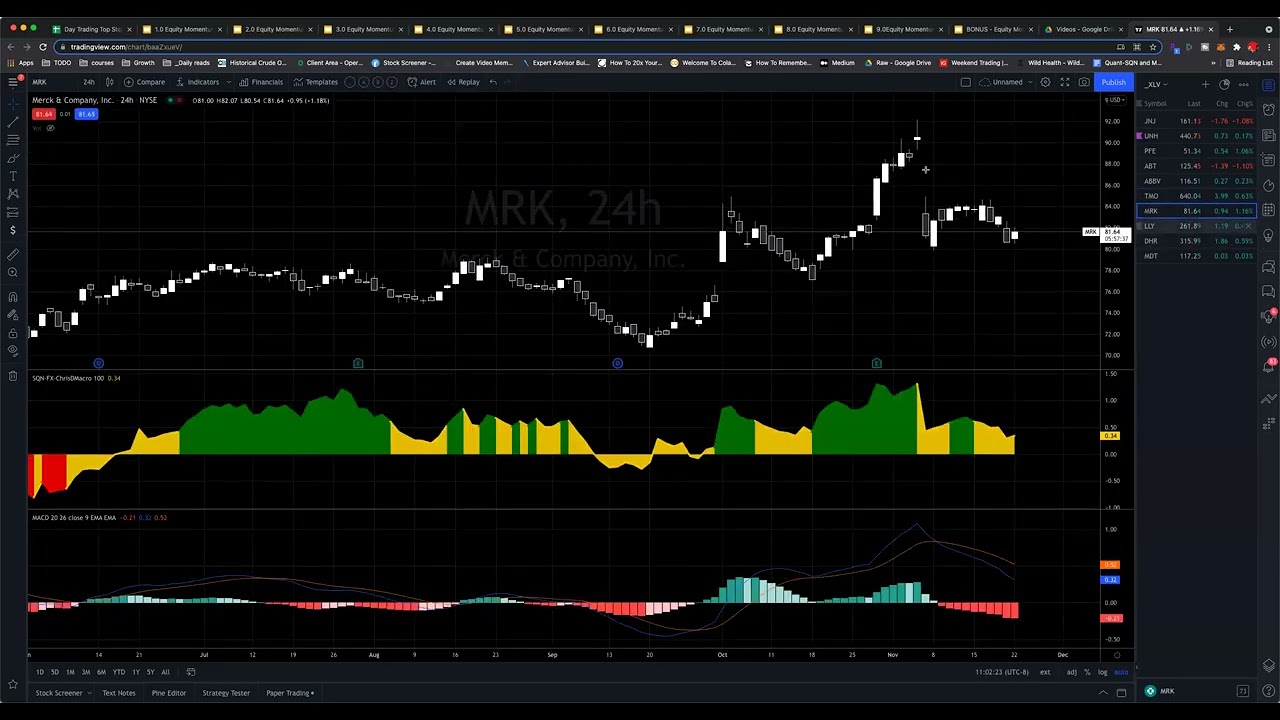Open the watchlist more options menu

point(1243,85)
